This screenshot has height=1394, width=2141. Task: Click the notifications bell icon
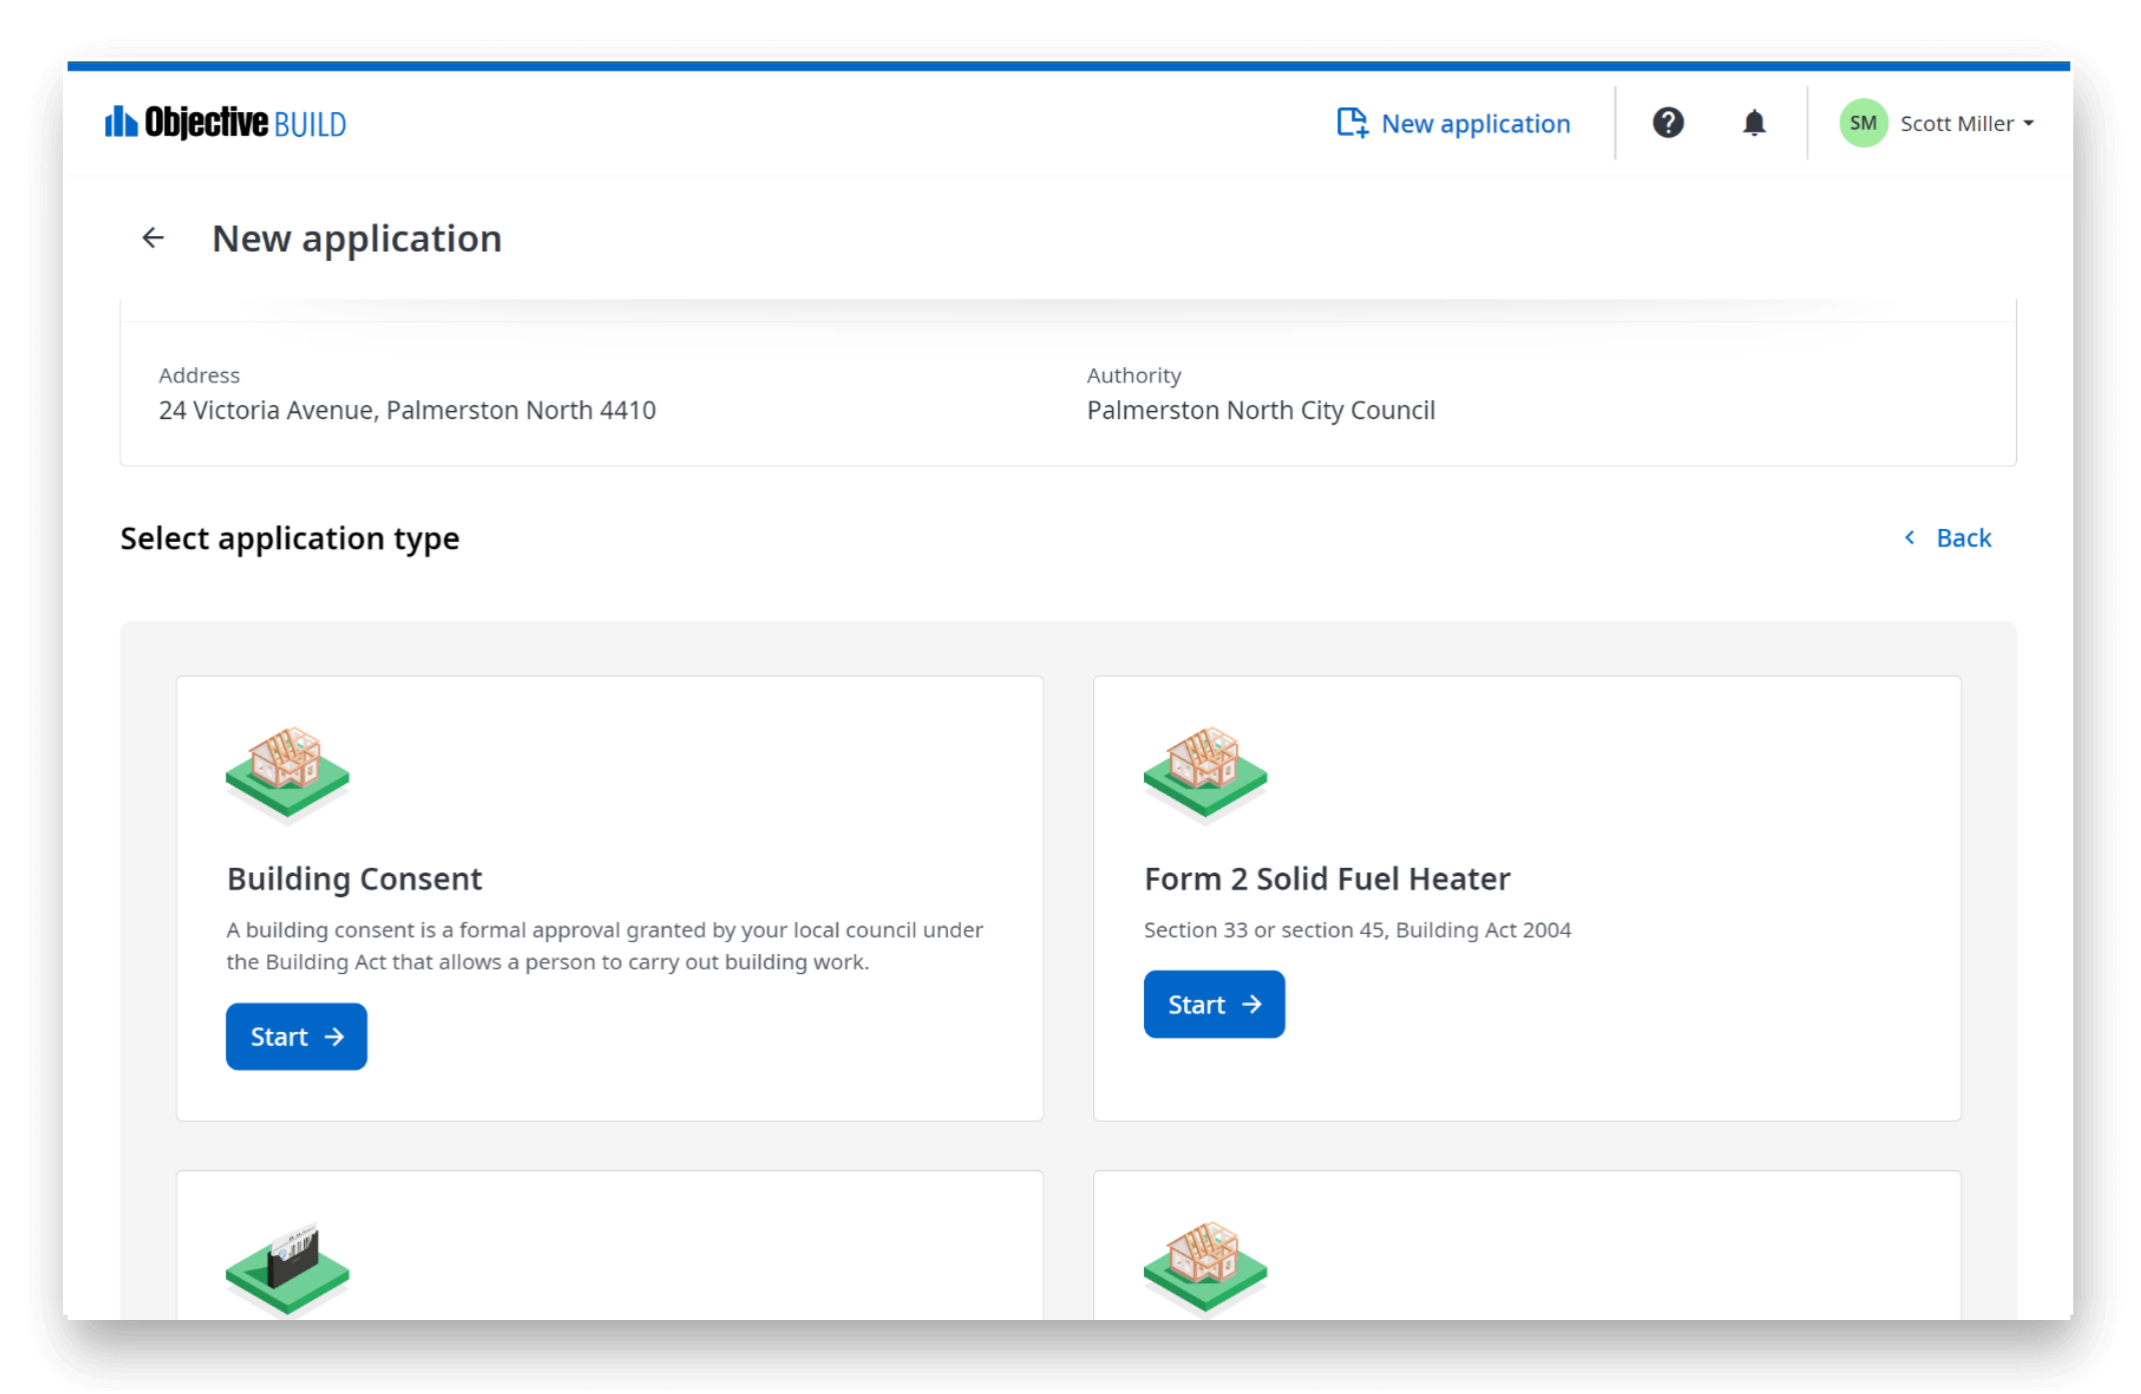click(x=1751, y=123)
